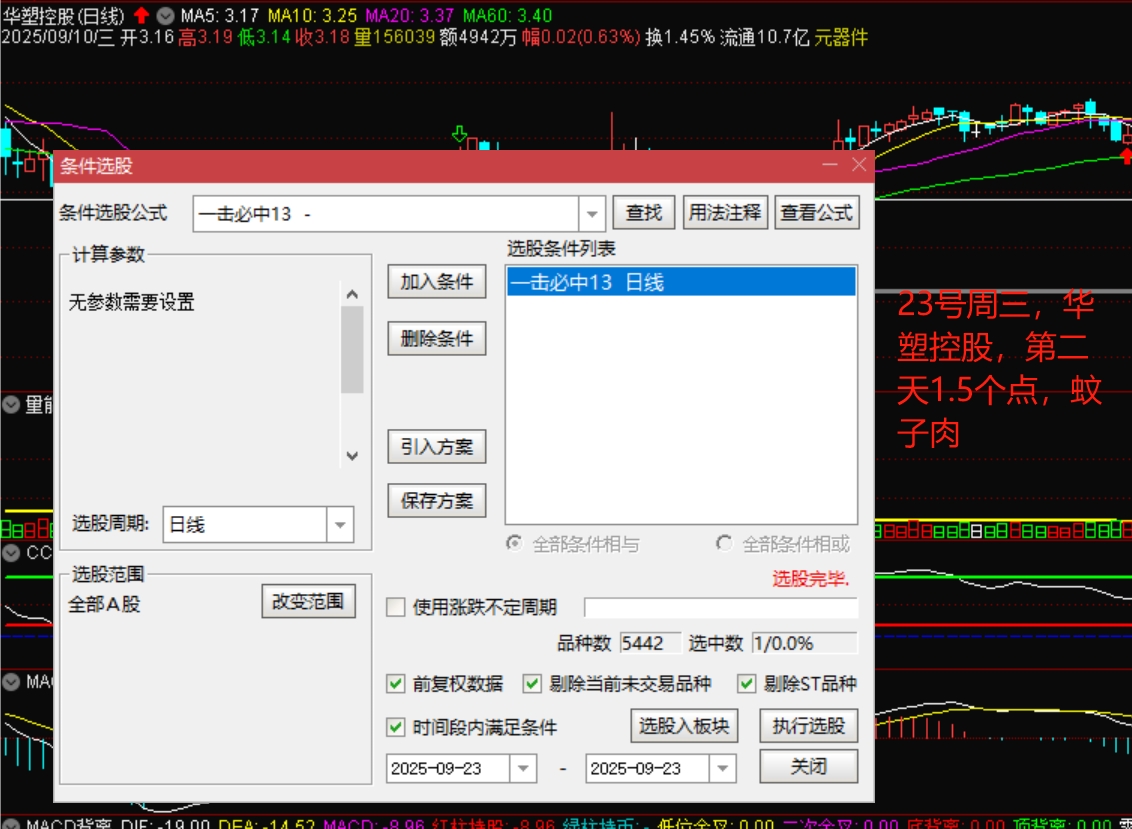This screenshot has width=1132, height=829.
Task: Click the MA20: 3.37 indicator label
Action: 409,15
